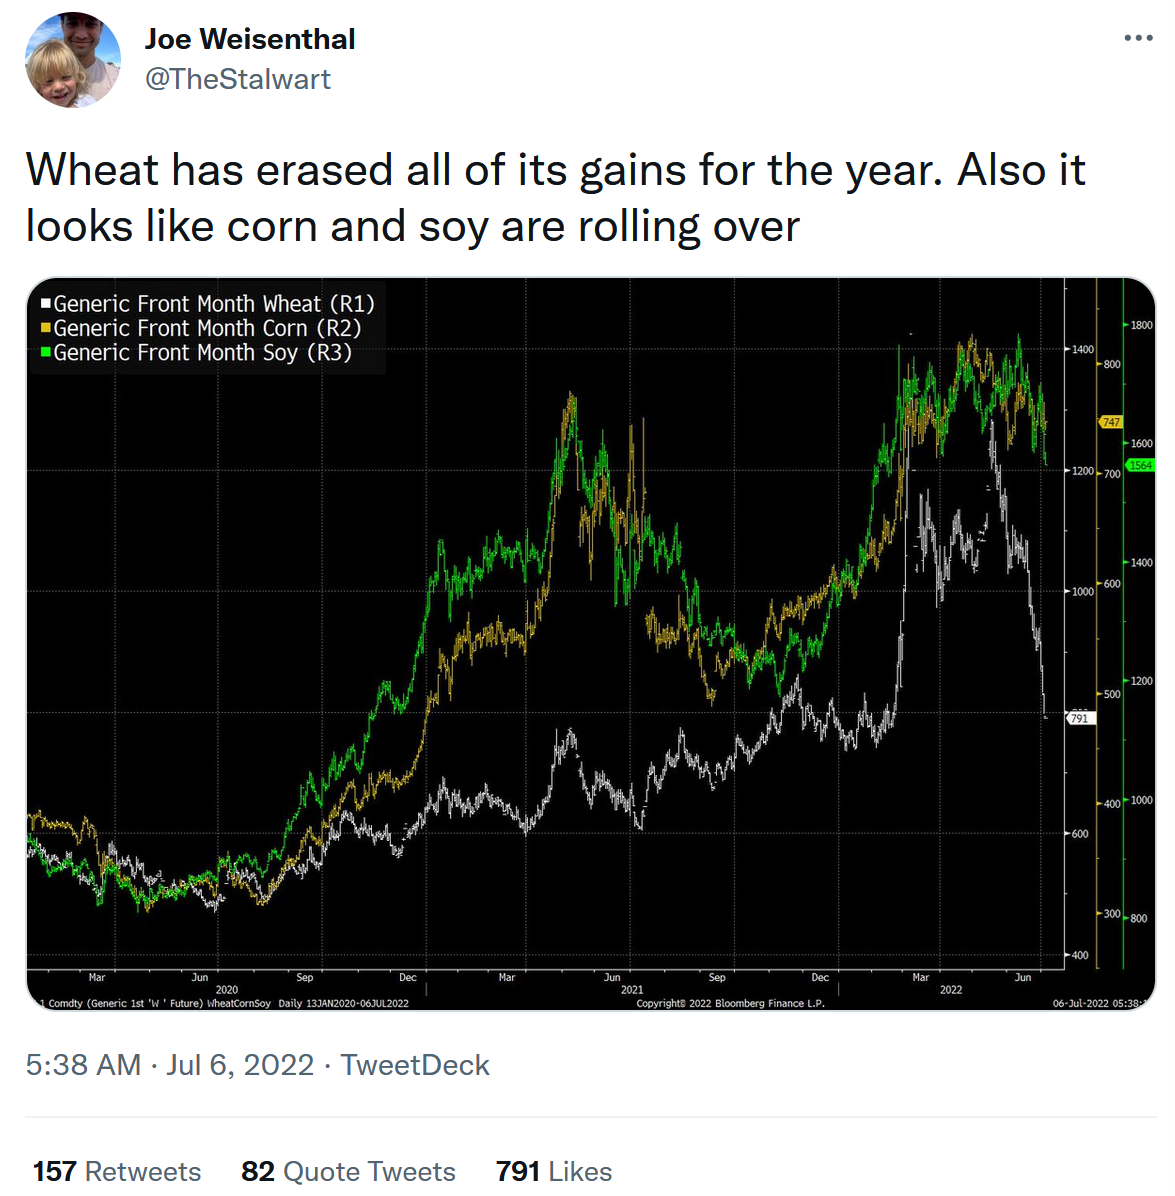Click the green 1564 soy price tag
This screenshot has height=1196, width=1175.
[x=1141, y=465]
